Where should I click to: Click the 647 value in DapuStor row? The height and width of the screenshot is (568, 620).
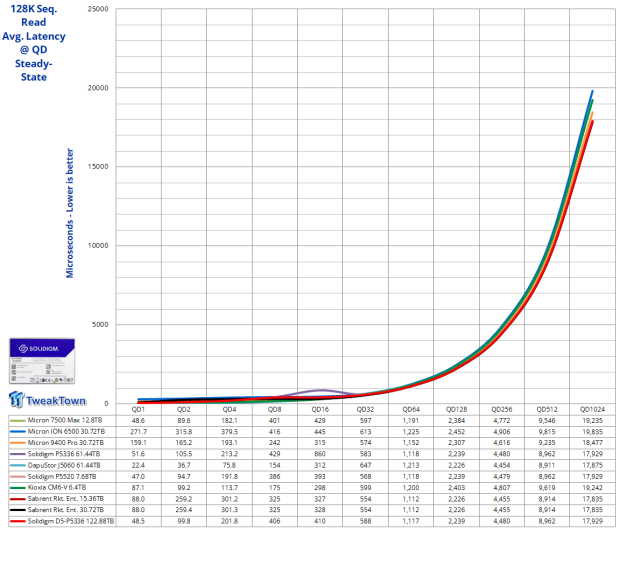[x=365, y=465]
